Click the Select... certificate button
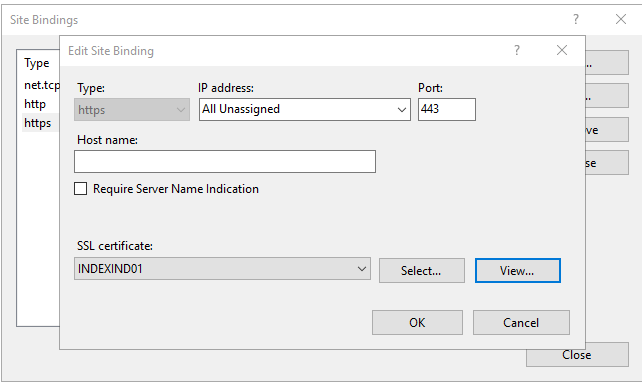This screenshot has width=642, height=388. tap(422, 270)
